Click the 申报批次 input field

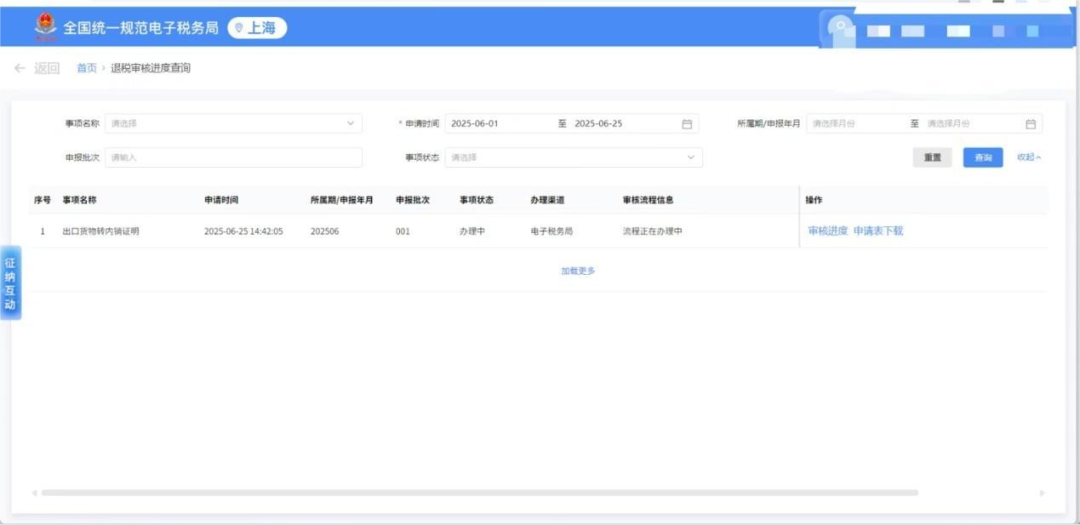(x=233, y=157)
